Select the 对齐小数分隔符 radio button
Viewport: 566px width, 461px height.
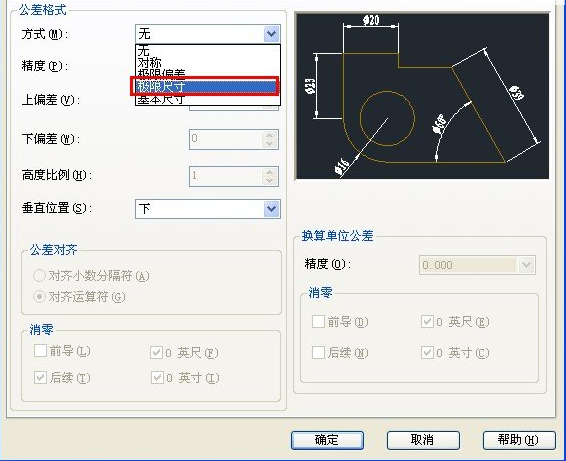(x=39, y=276)
